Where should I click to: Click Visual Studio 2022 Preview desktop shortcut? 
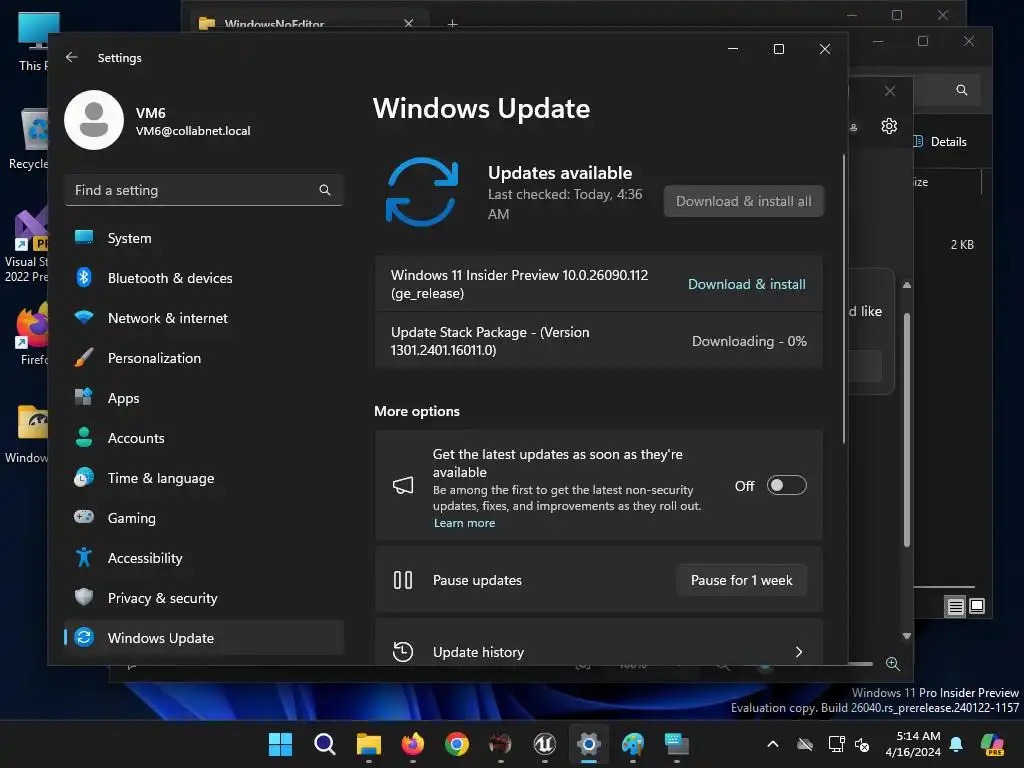(x=26, y=245)
